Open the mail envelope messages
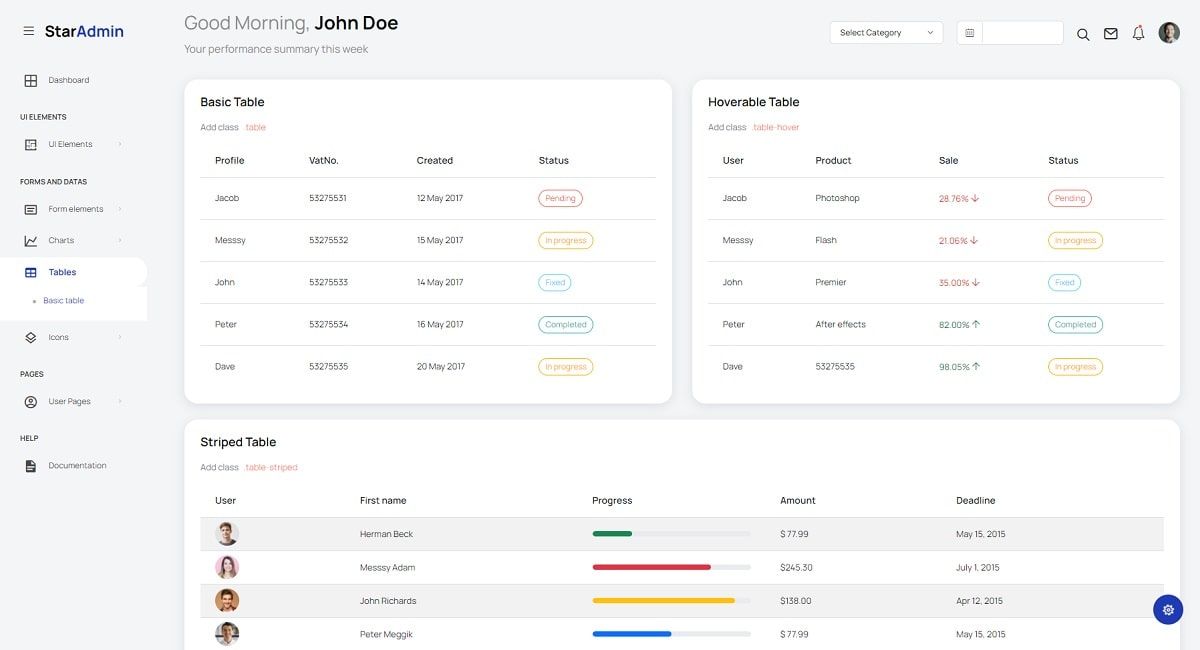 point(1110,33)
